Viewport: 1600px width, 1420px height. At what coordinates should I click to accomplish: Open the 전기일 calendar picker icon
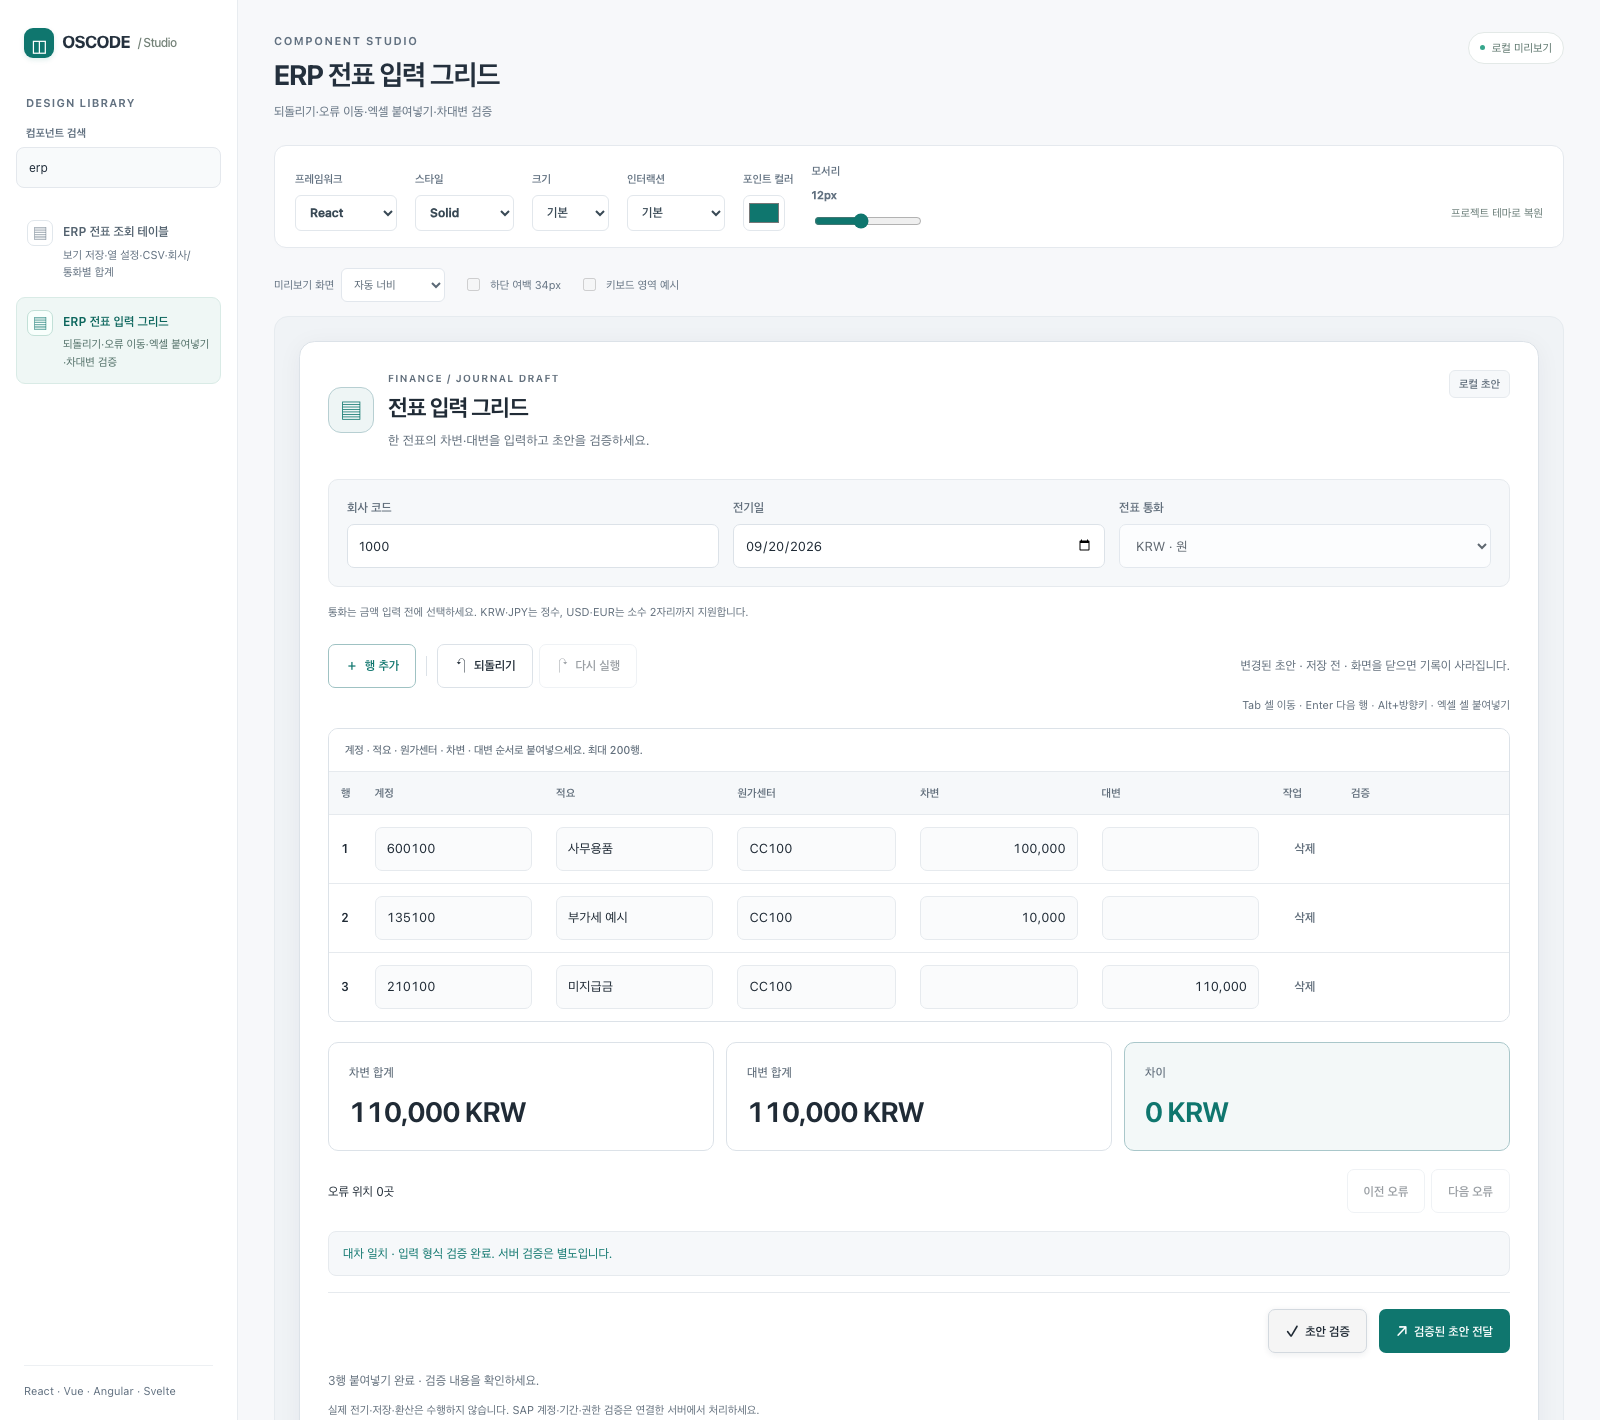[x=1084, y=546]
